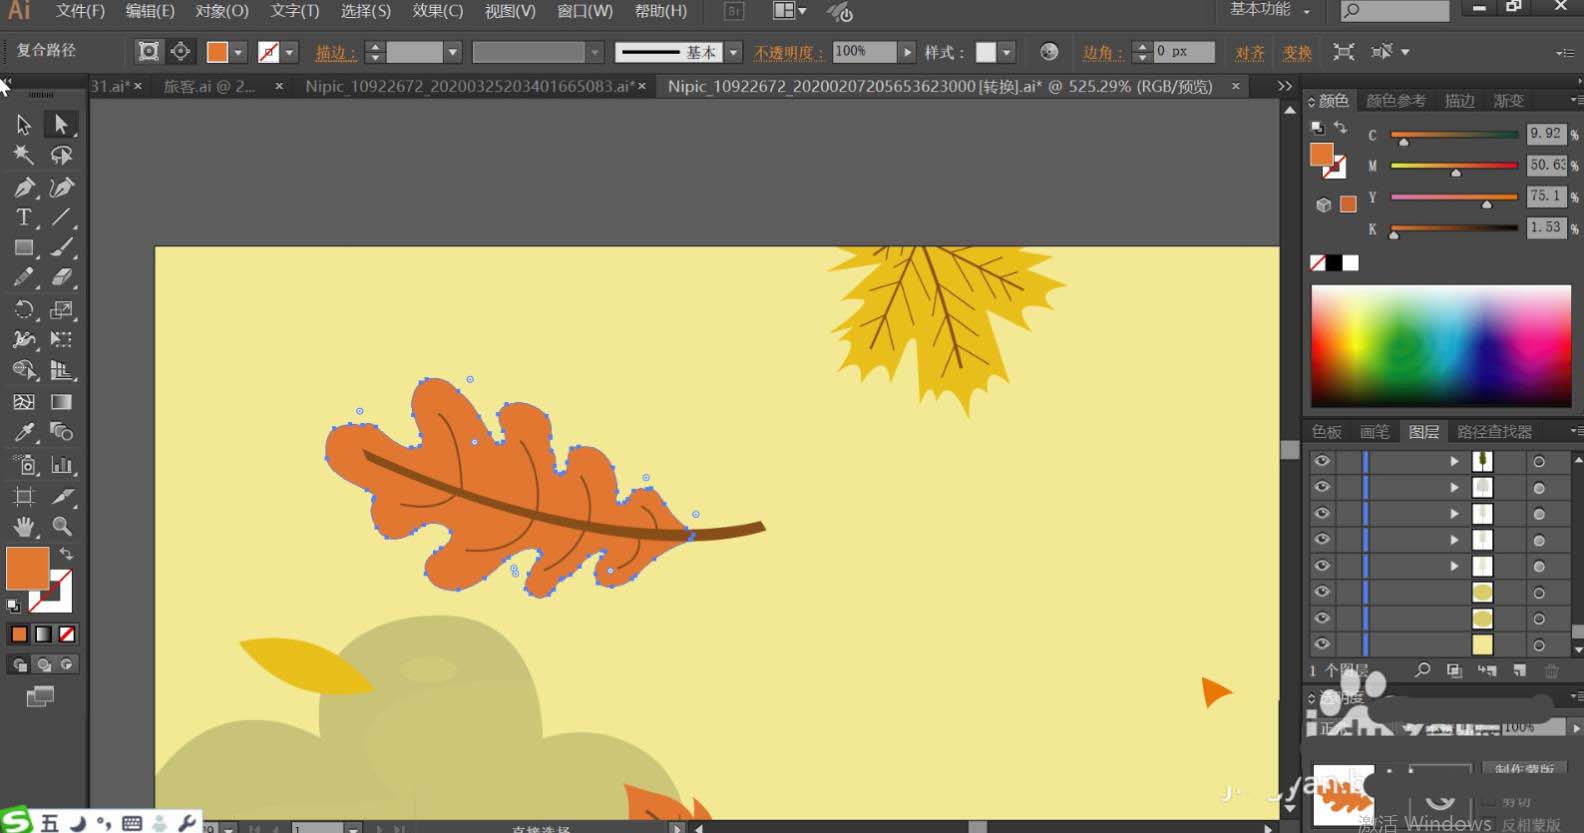Click the 边角 link in control bar
The height and width of the screenshot is (833, 1584).
1103,52
